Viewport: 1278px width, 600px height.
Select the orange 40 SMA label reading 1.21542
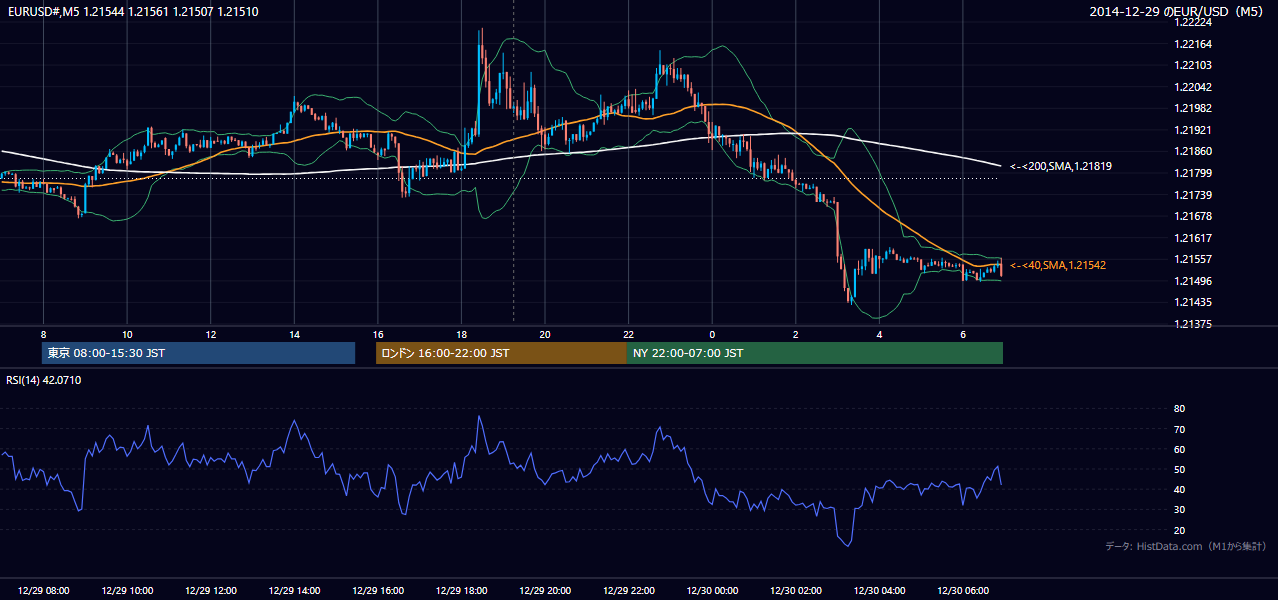tap(1057, 265)
